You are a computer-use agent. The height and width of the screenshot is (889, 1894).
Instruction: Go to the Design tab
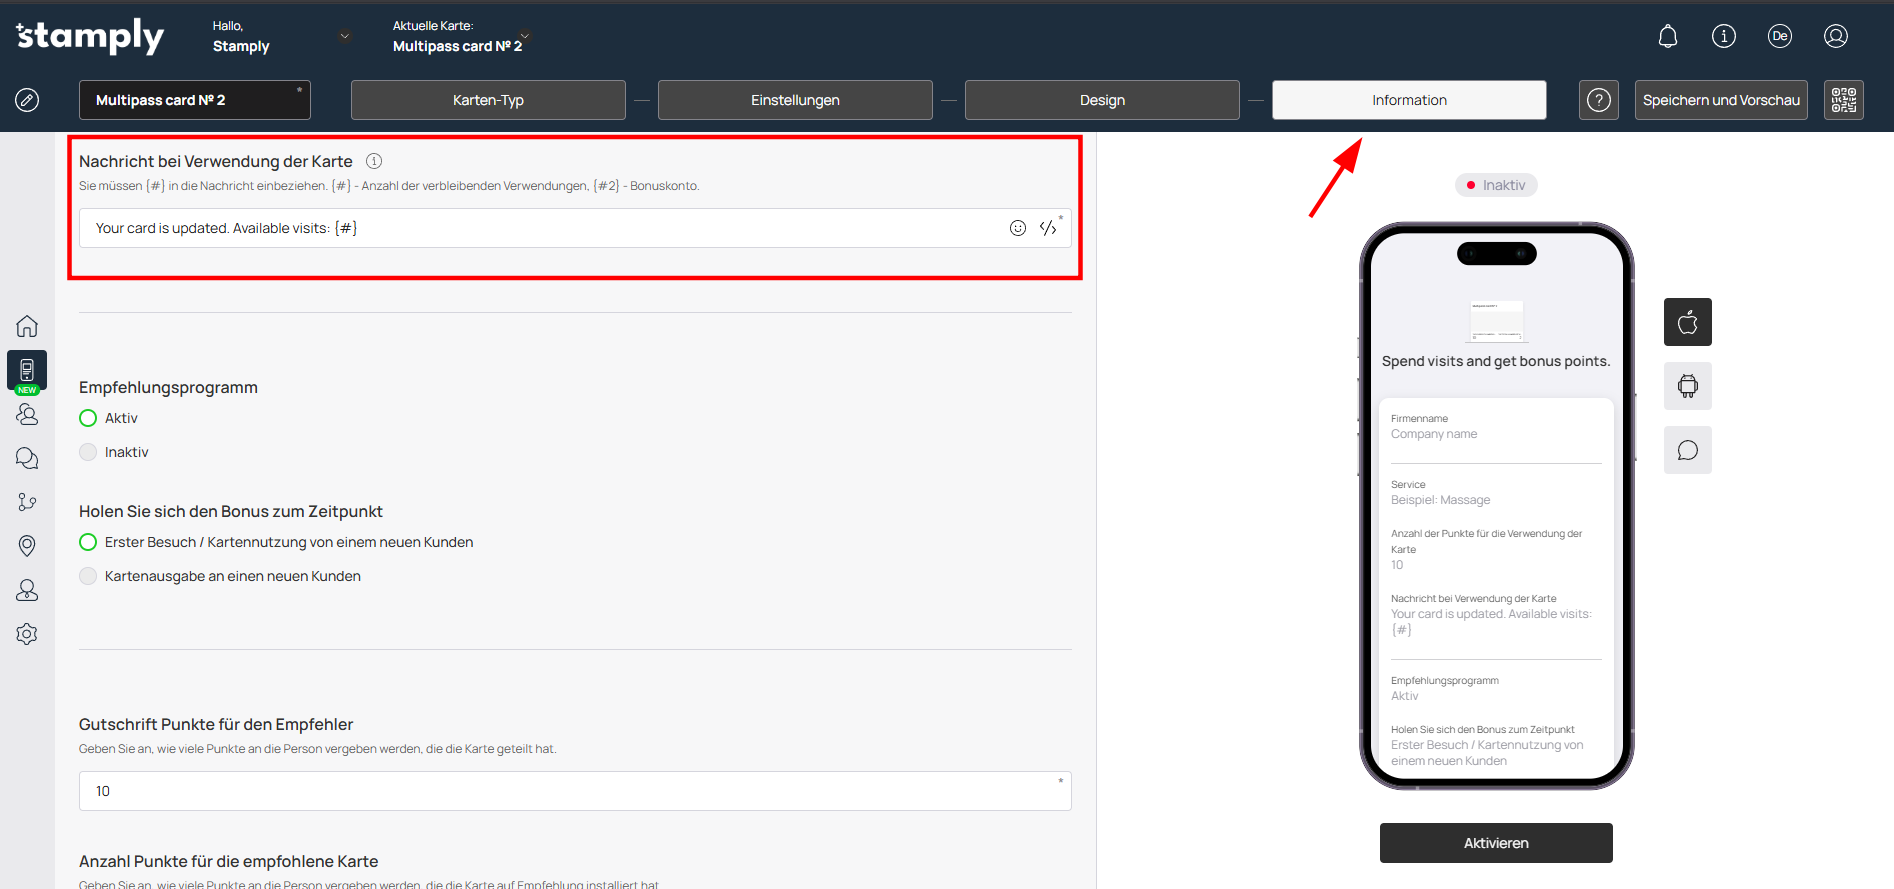click(1101, 100)
